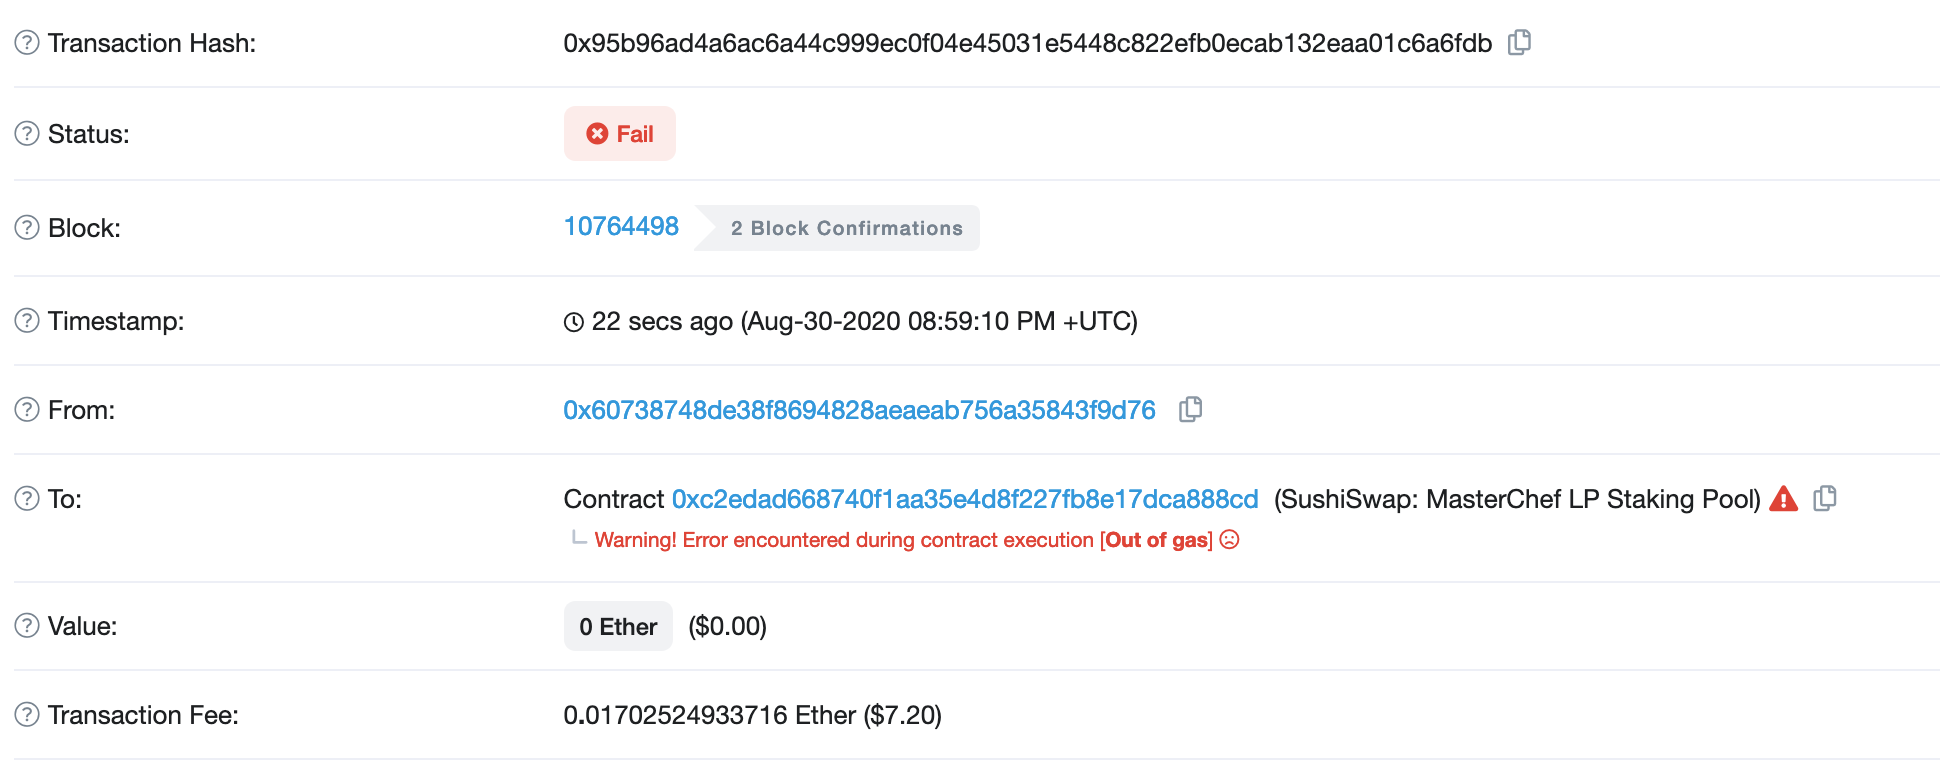
Task: Click the Transaction Hash help icon
Action: (x=27, y=43)
